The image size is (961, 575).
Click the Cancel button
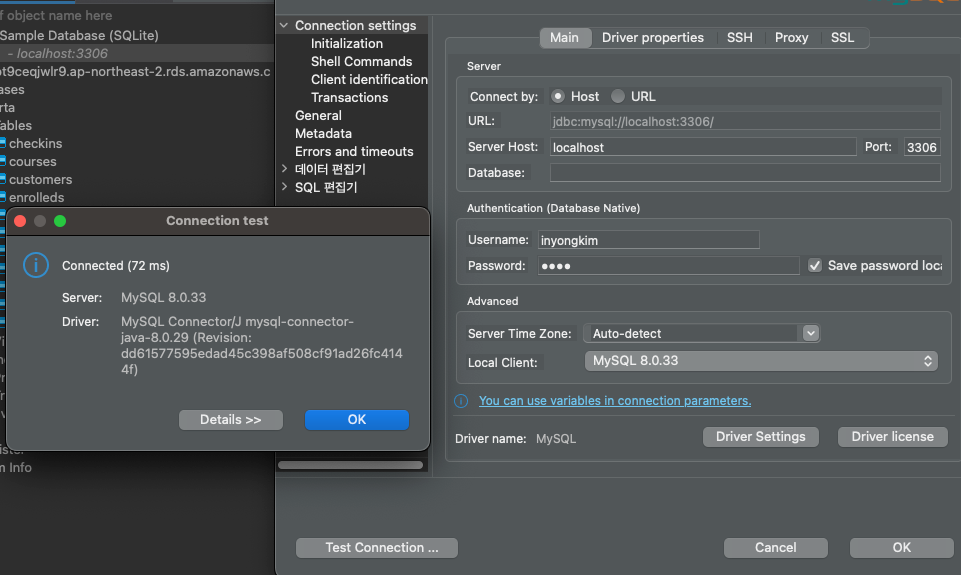click(x=776, y=548)
